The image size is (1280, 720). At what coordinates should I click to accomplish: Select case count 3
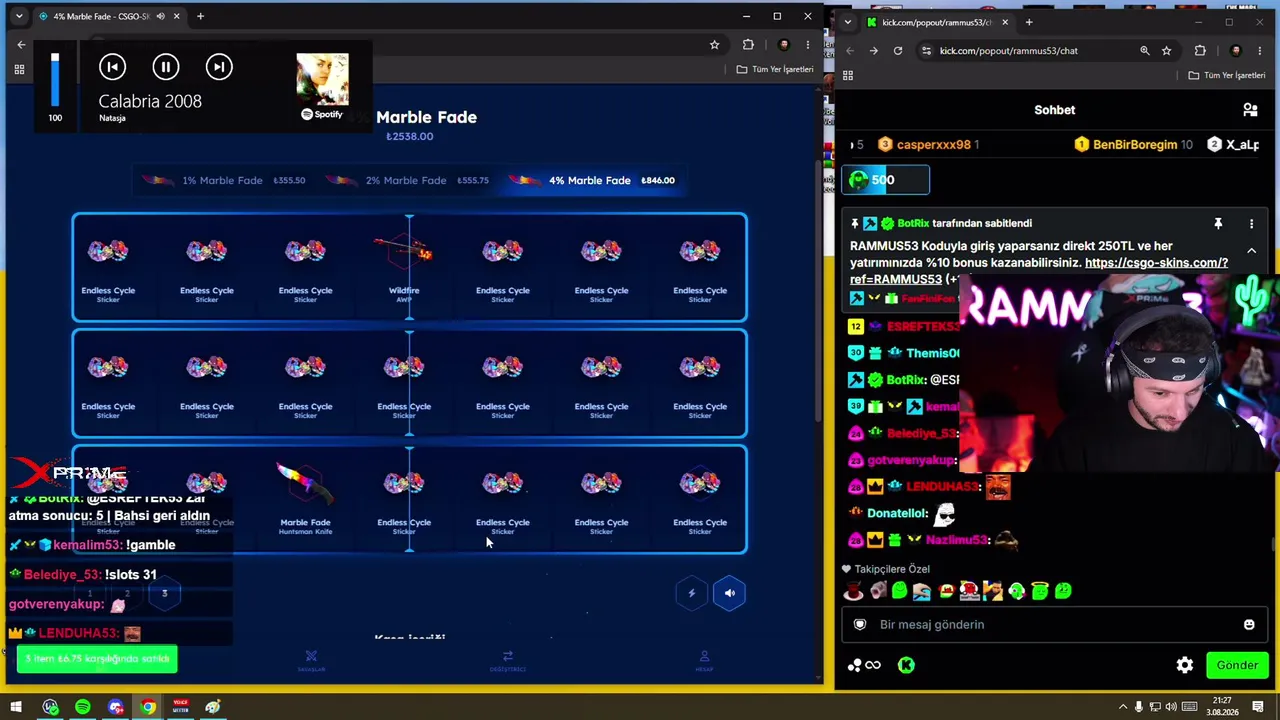[164, 594]
